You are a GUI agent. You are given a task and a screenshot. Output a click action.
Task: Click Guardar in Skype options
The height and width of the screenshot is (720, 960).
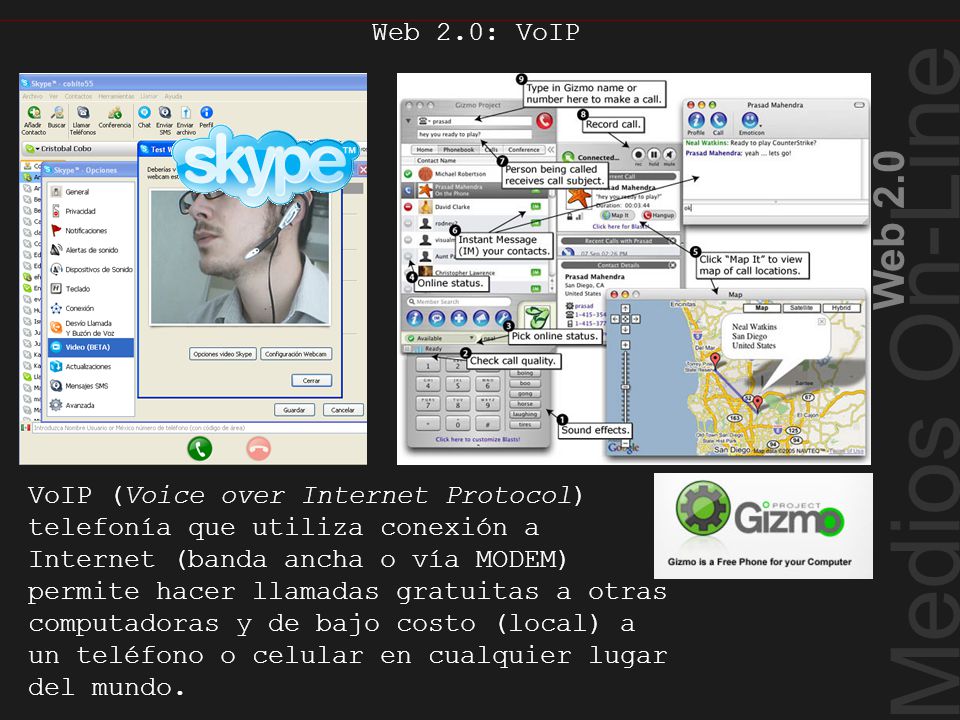point(294,410)
